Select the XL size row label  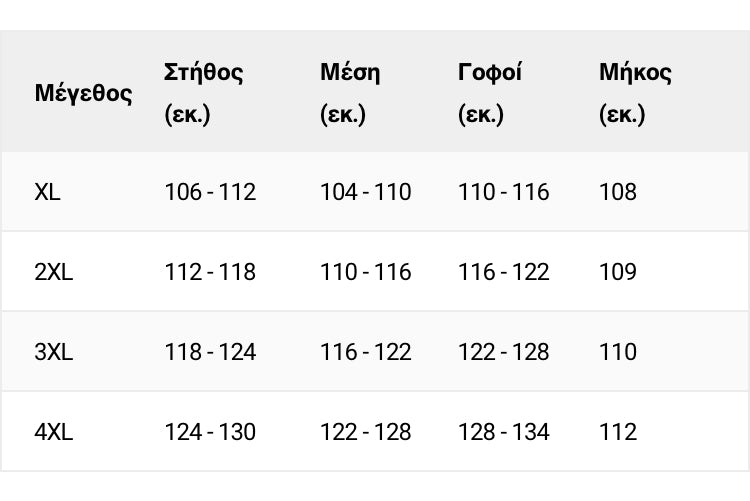coord(47,192)
